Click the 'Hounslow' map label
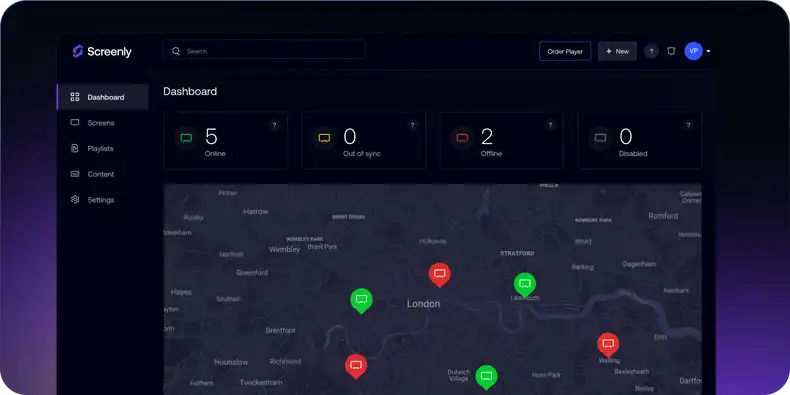This screenshot has height=395, width=790. 231,362
